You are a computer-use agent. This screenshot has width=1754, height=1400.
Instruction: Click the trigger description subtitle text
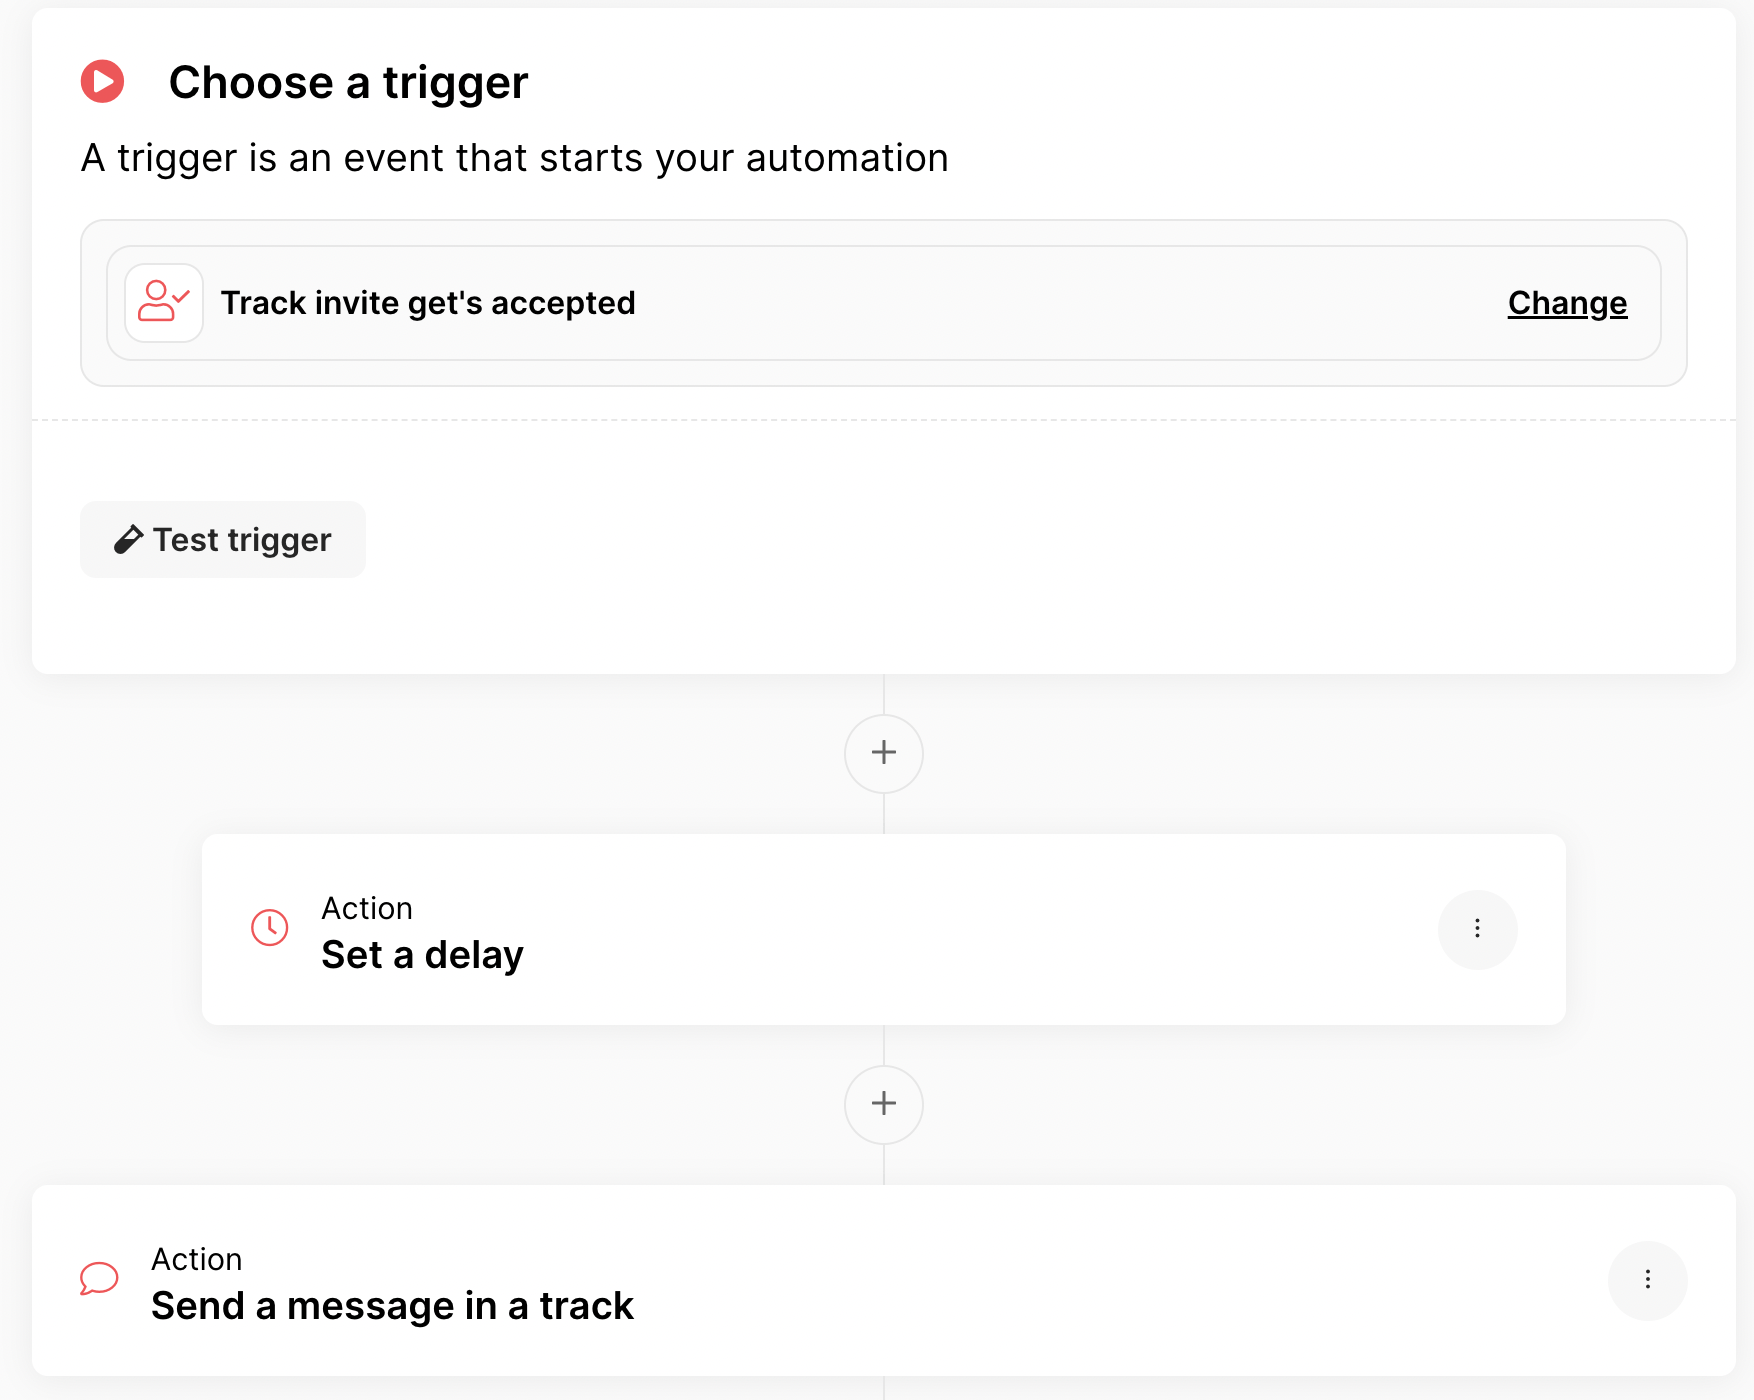515,158
